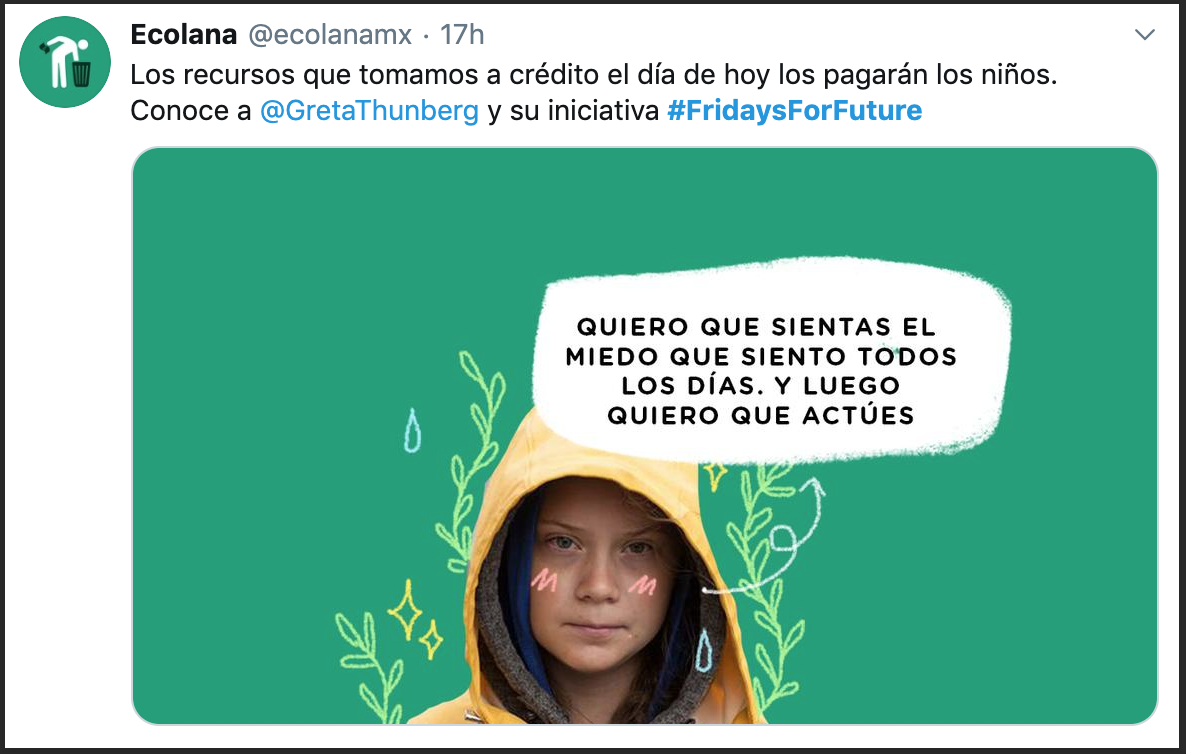Expand the tweet options chevron
The width and height of the screenshot is (1186, 754).
pyautogui.click(x=1144, y=34)
